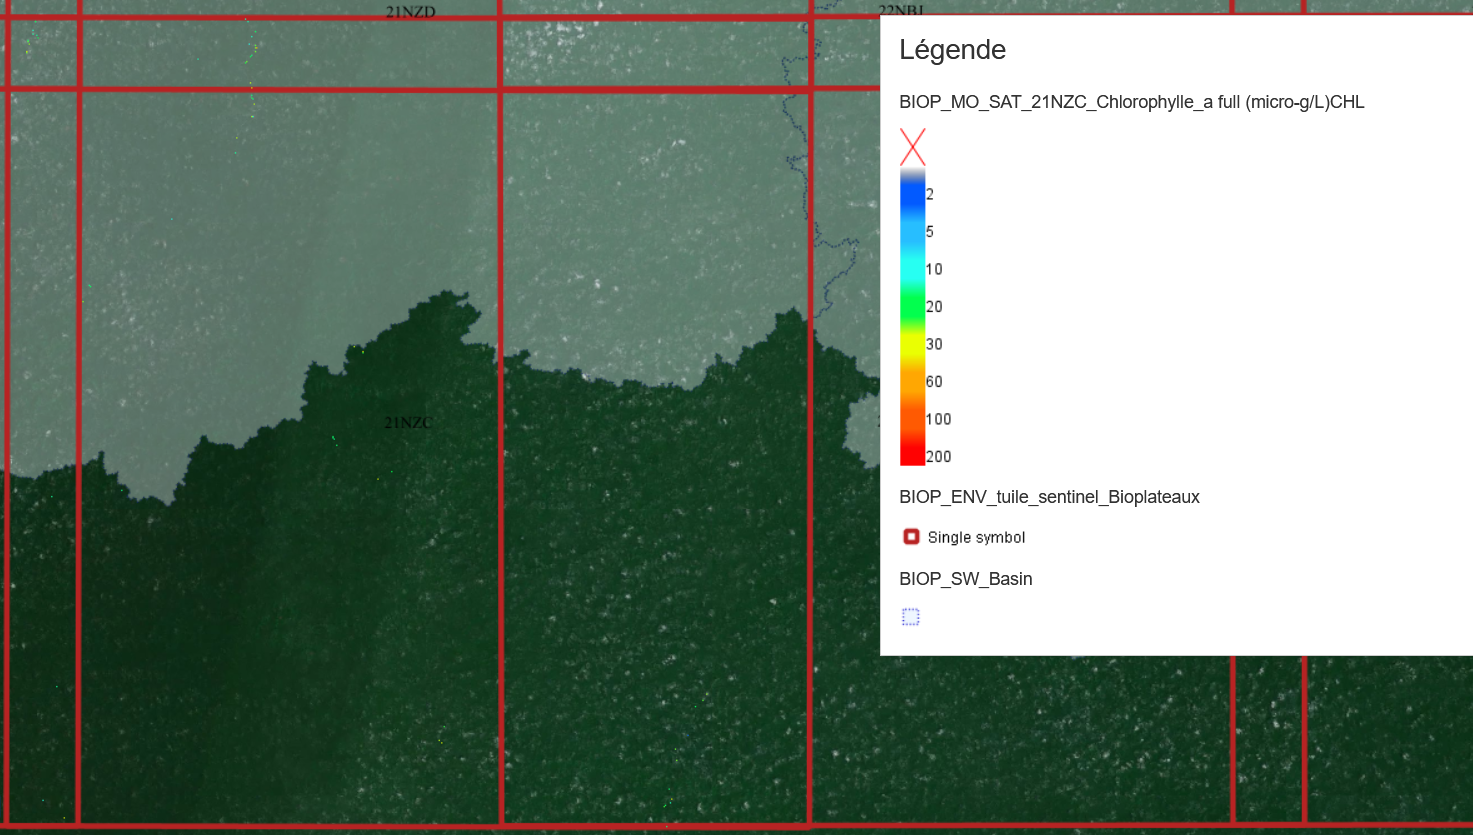The height and width of the screenshot is (835, 1473).
Task: Select the BIOP_MO_SAT_21NZC Chlorophylle_a layer name
Action: pos(1131,102)
